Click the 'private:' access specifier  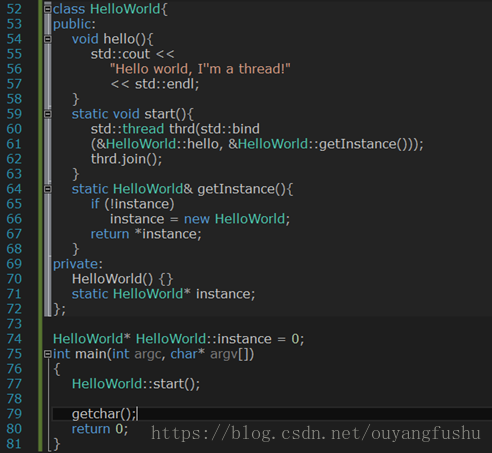[x=78, y=264]
